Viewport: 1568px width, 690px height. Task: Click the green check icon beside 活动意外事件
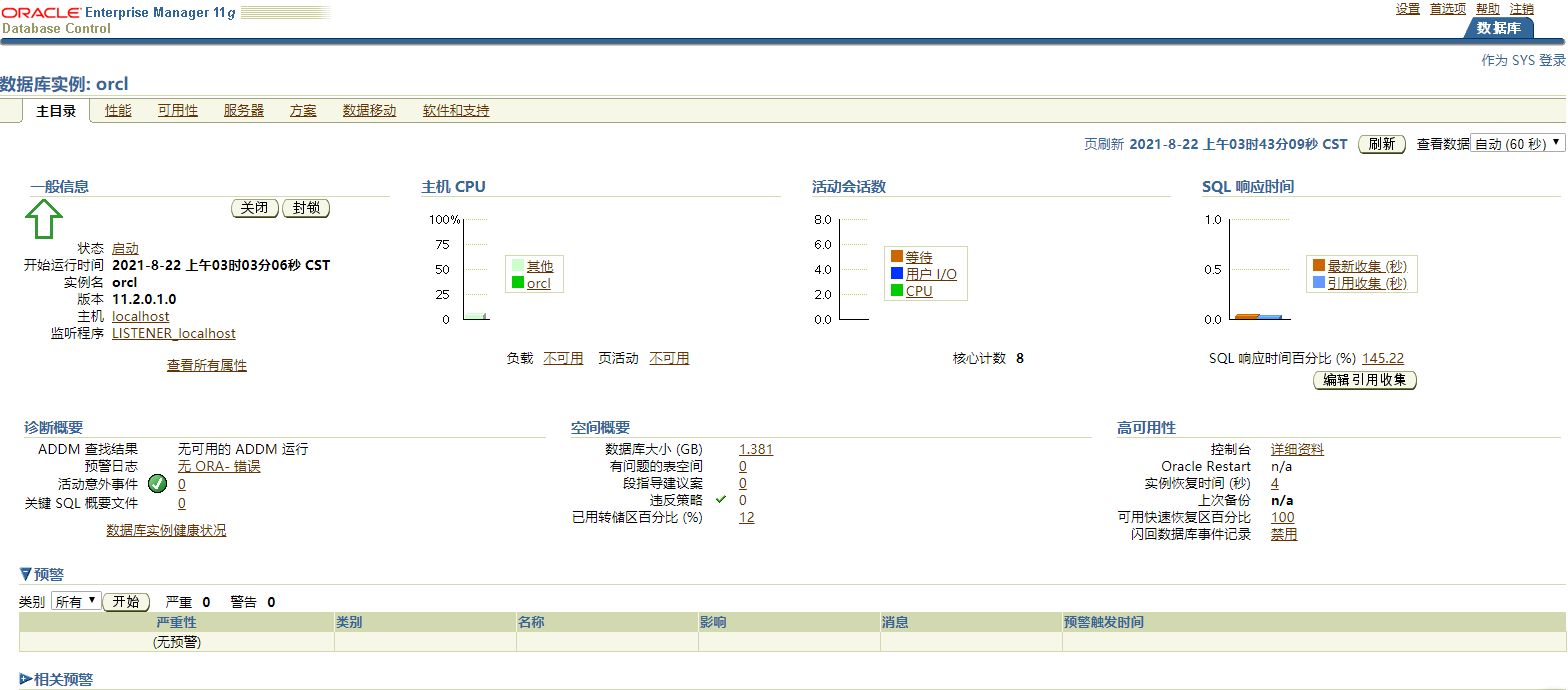[157, 484]
